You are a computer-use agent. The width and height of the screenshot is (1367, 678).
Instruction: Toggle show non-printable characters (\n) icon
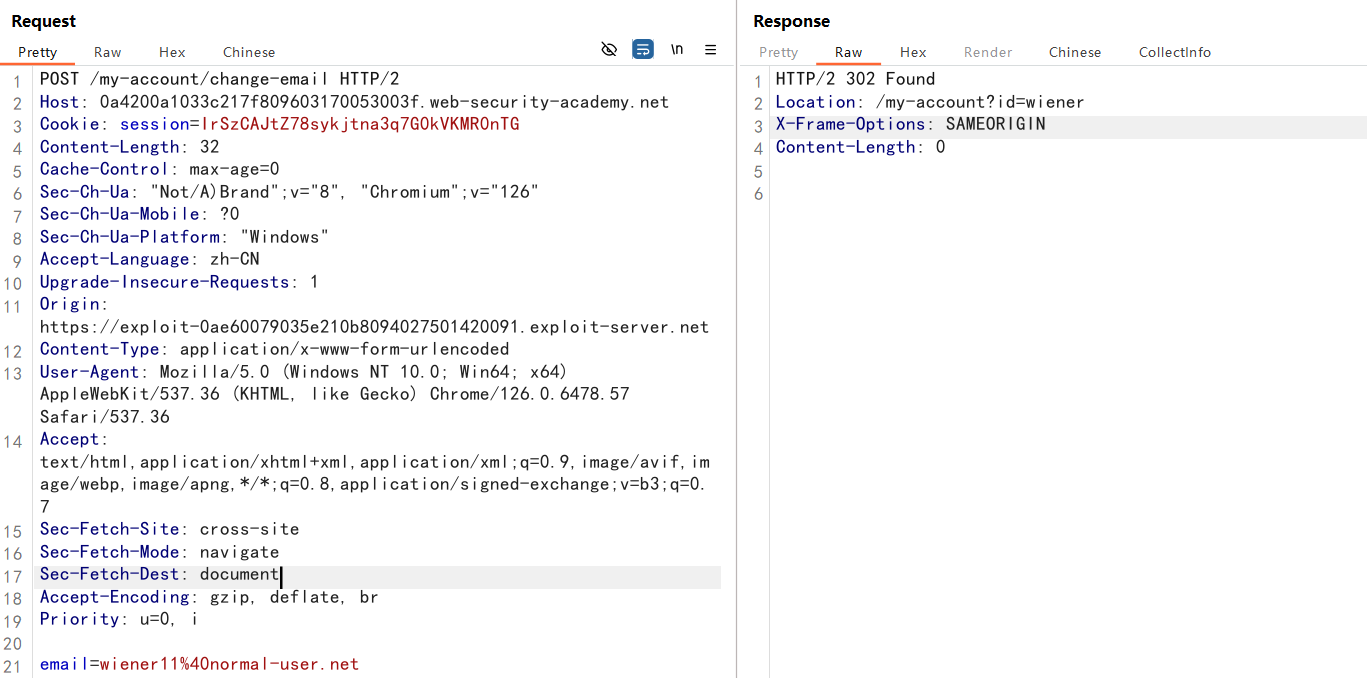tap(677, 49)
